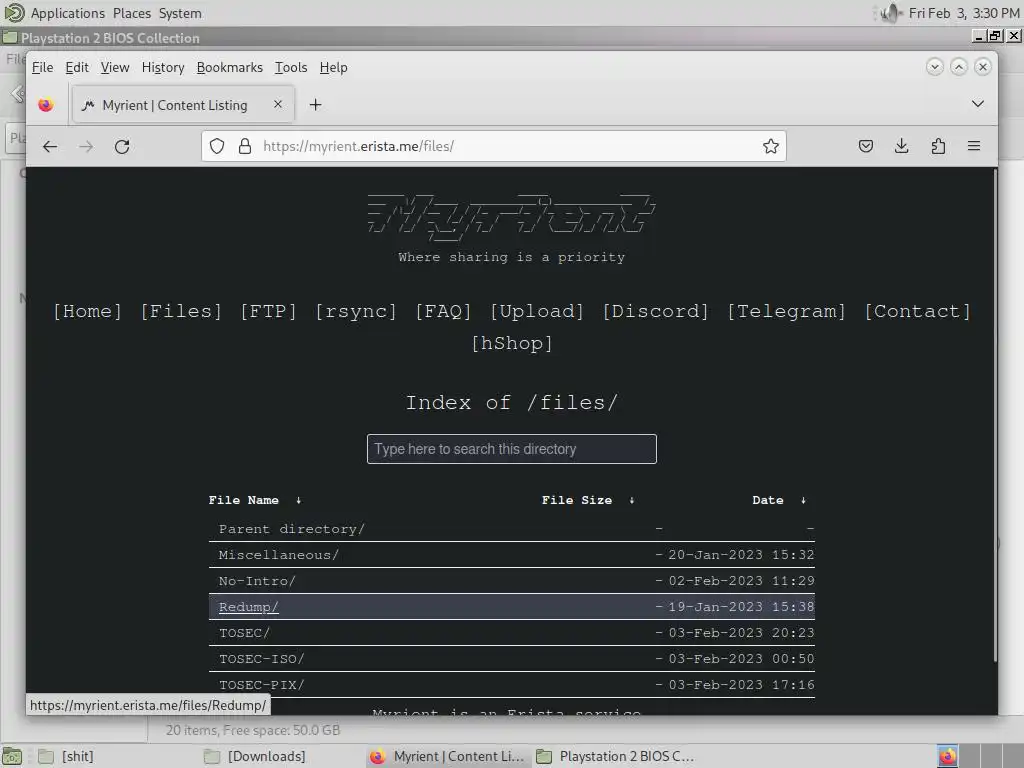This screenshot has height=768, width=1024.
Task: Click Firefox icon in bottom-right panel
Action: click(x=948, y=756)
